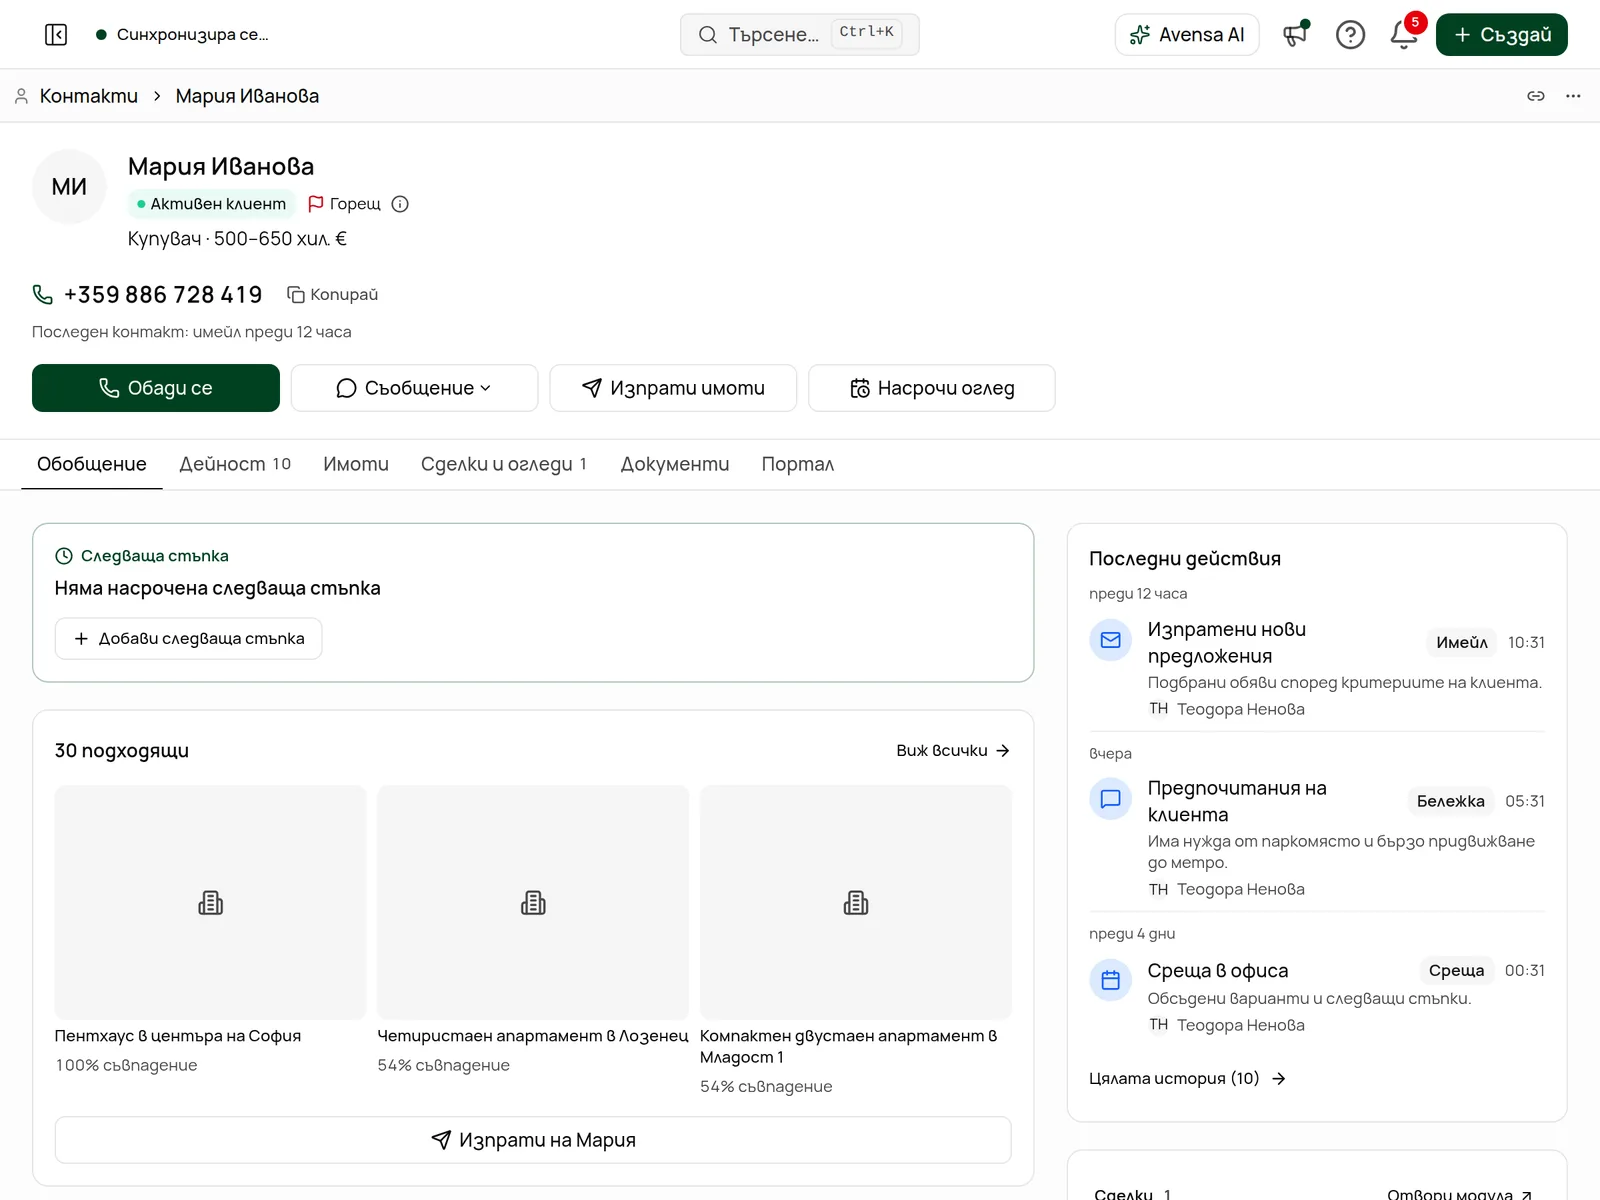The height and width of the screenshot is (1200, 1600).
Task: Open Цялата история (10) link
Action: coord(1187,1078)
